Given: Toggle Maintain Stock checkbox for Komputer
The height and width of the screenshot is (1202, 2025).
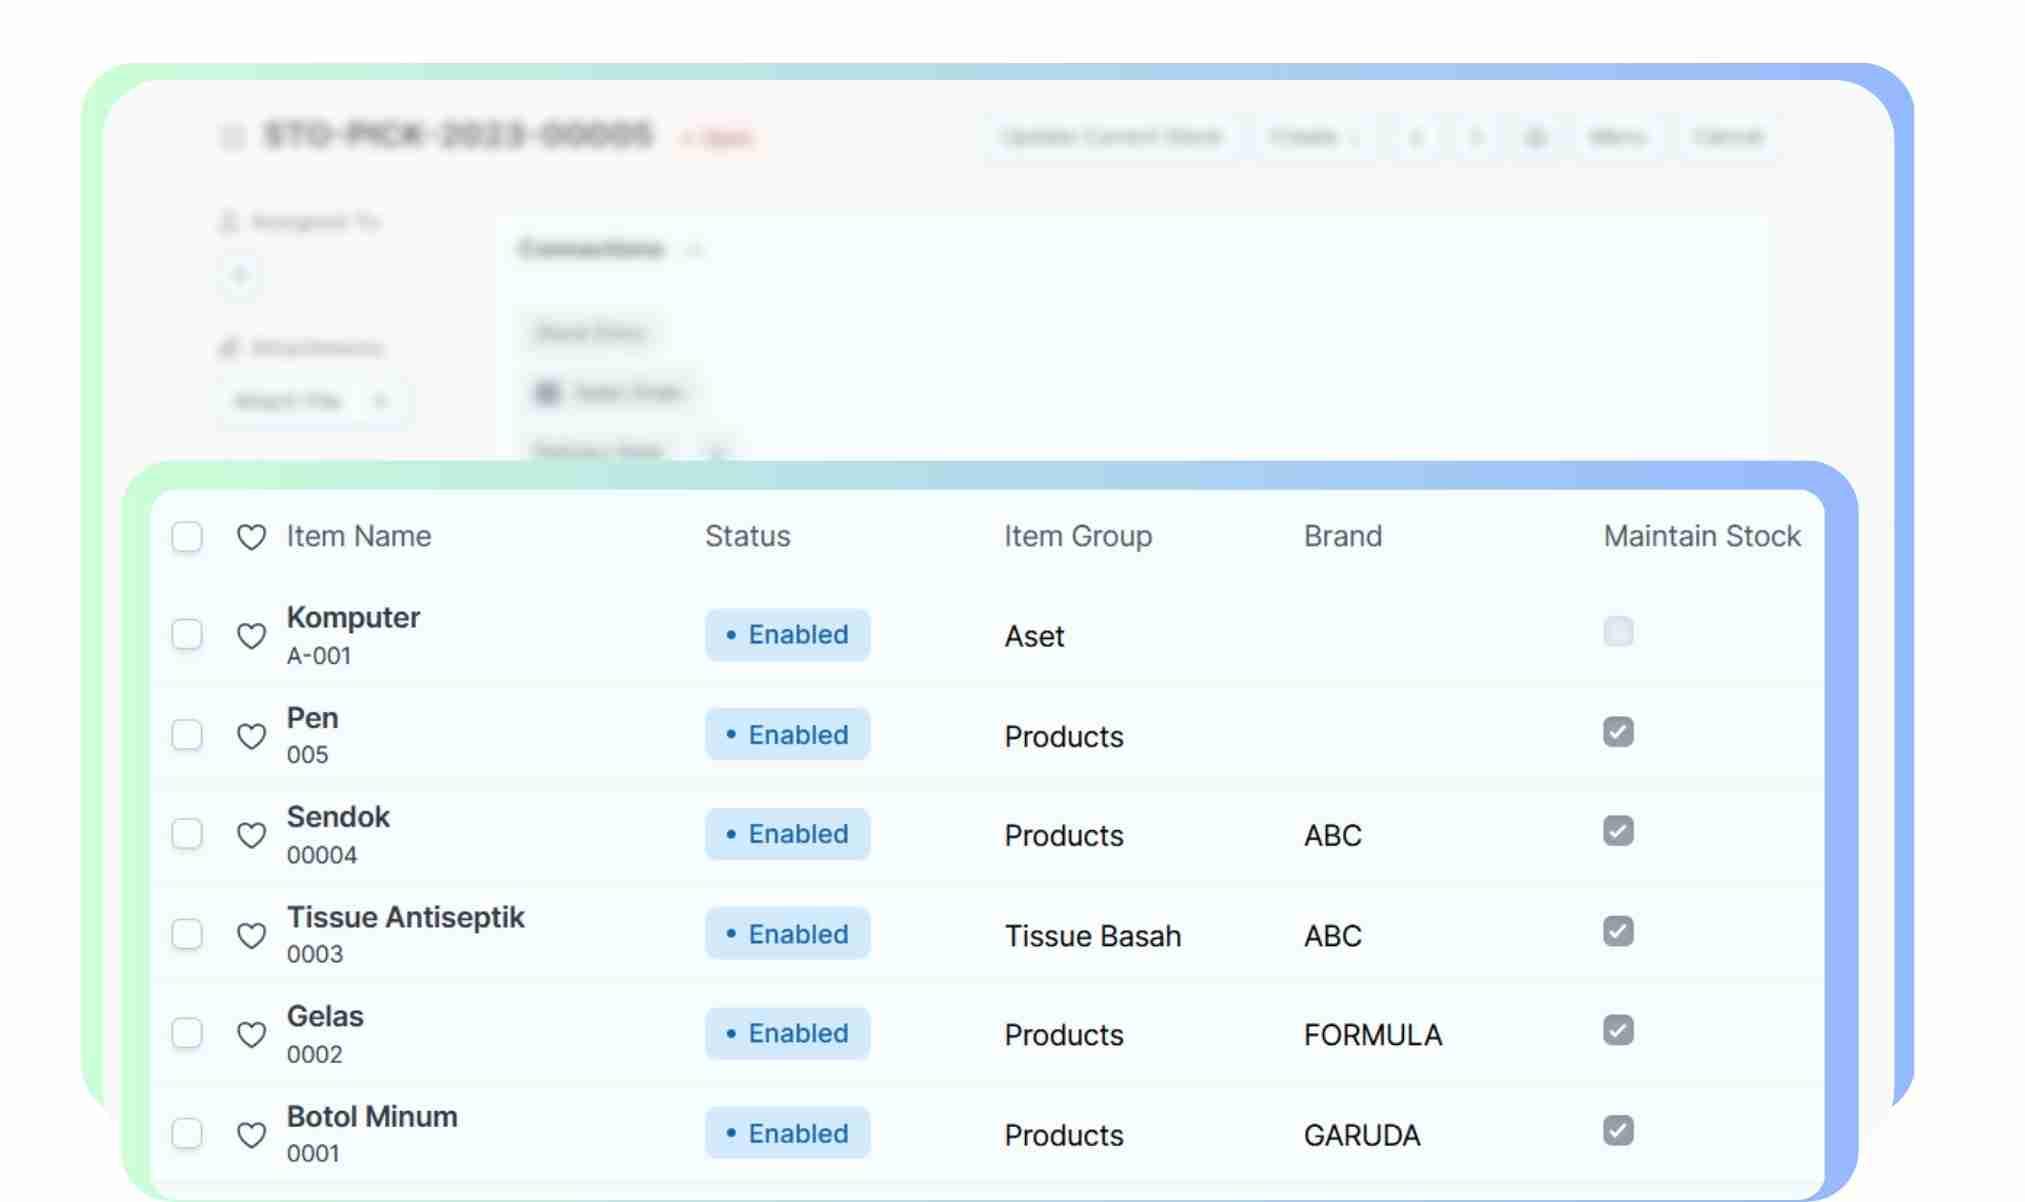Looking at the screenshot, I should click(x=1617, y=632).
